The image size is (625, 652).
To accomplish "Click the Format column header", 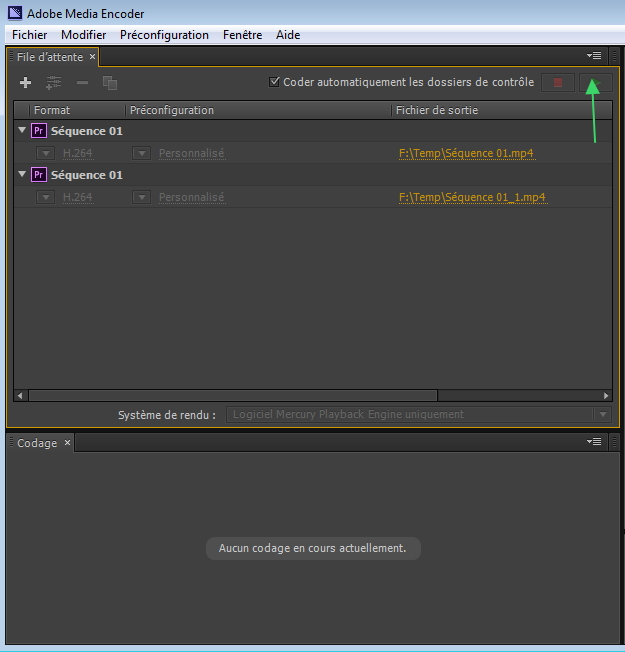I will click(x=77, y=110).
